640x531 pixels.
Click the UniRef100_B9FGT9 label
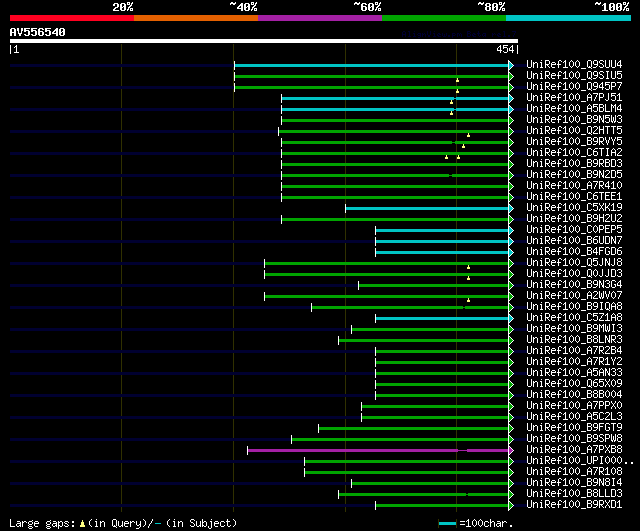click(x=574, y=428)
